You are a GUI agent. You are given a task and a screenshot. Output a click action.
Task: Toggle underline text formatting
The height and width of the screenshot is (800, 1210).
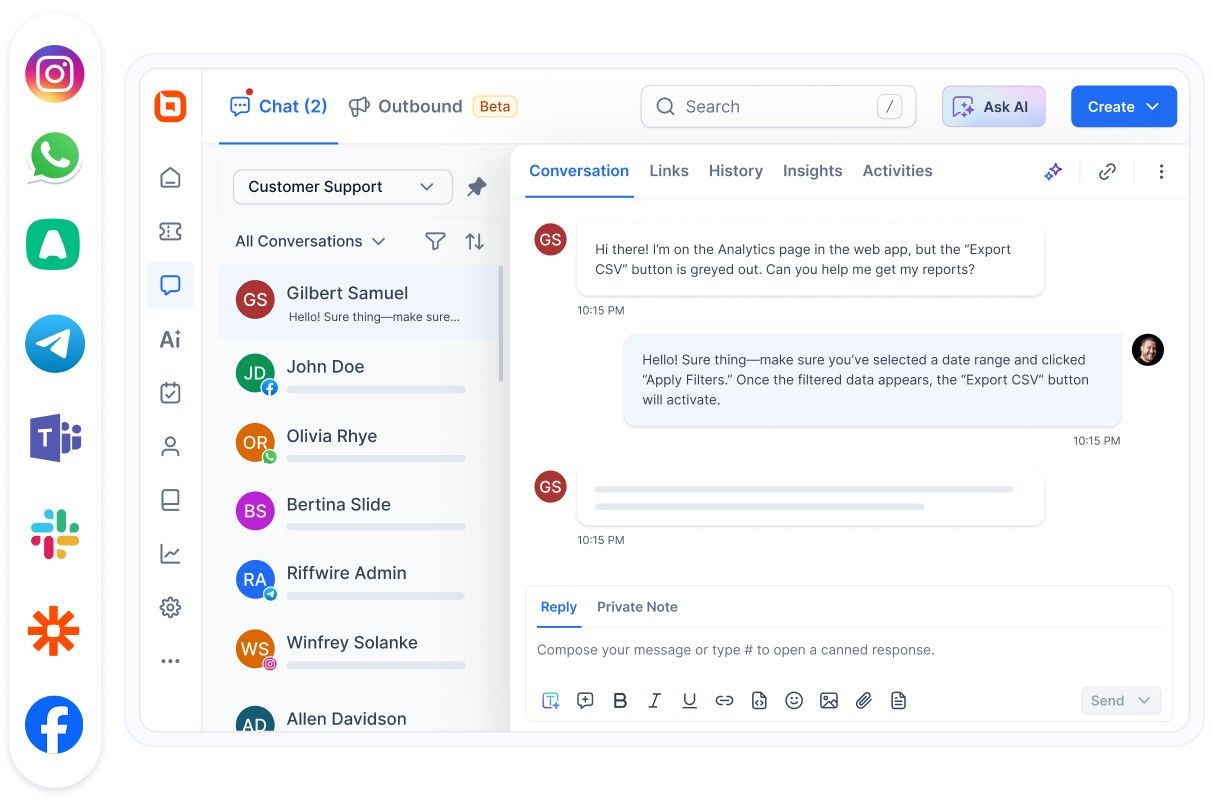pyautogui.click(x=689, y=701)
